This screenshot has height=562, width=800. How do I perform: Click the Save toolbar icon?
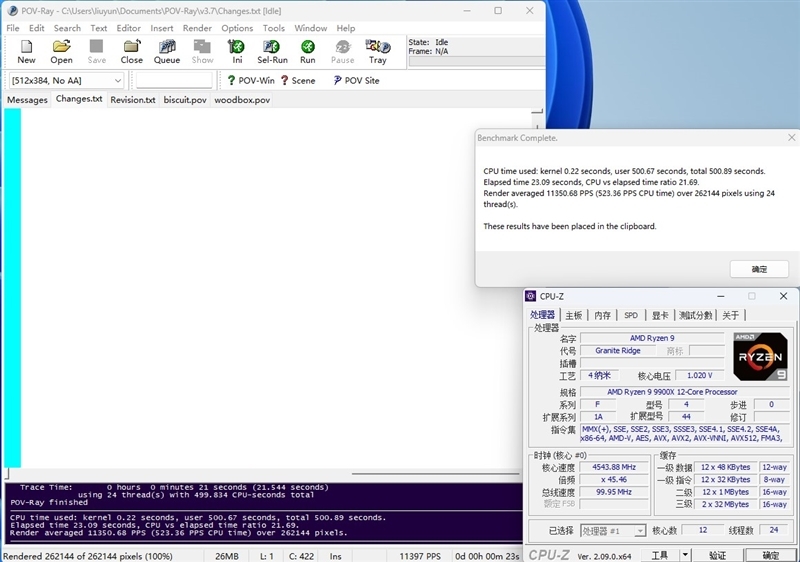coord(96,52)
